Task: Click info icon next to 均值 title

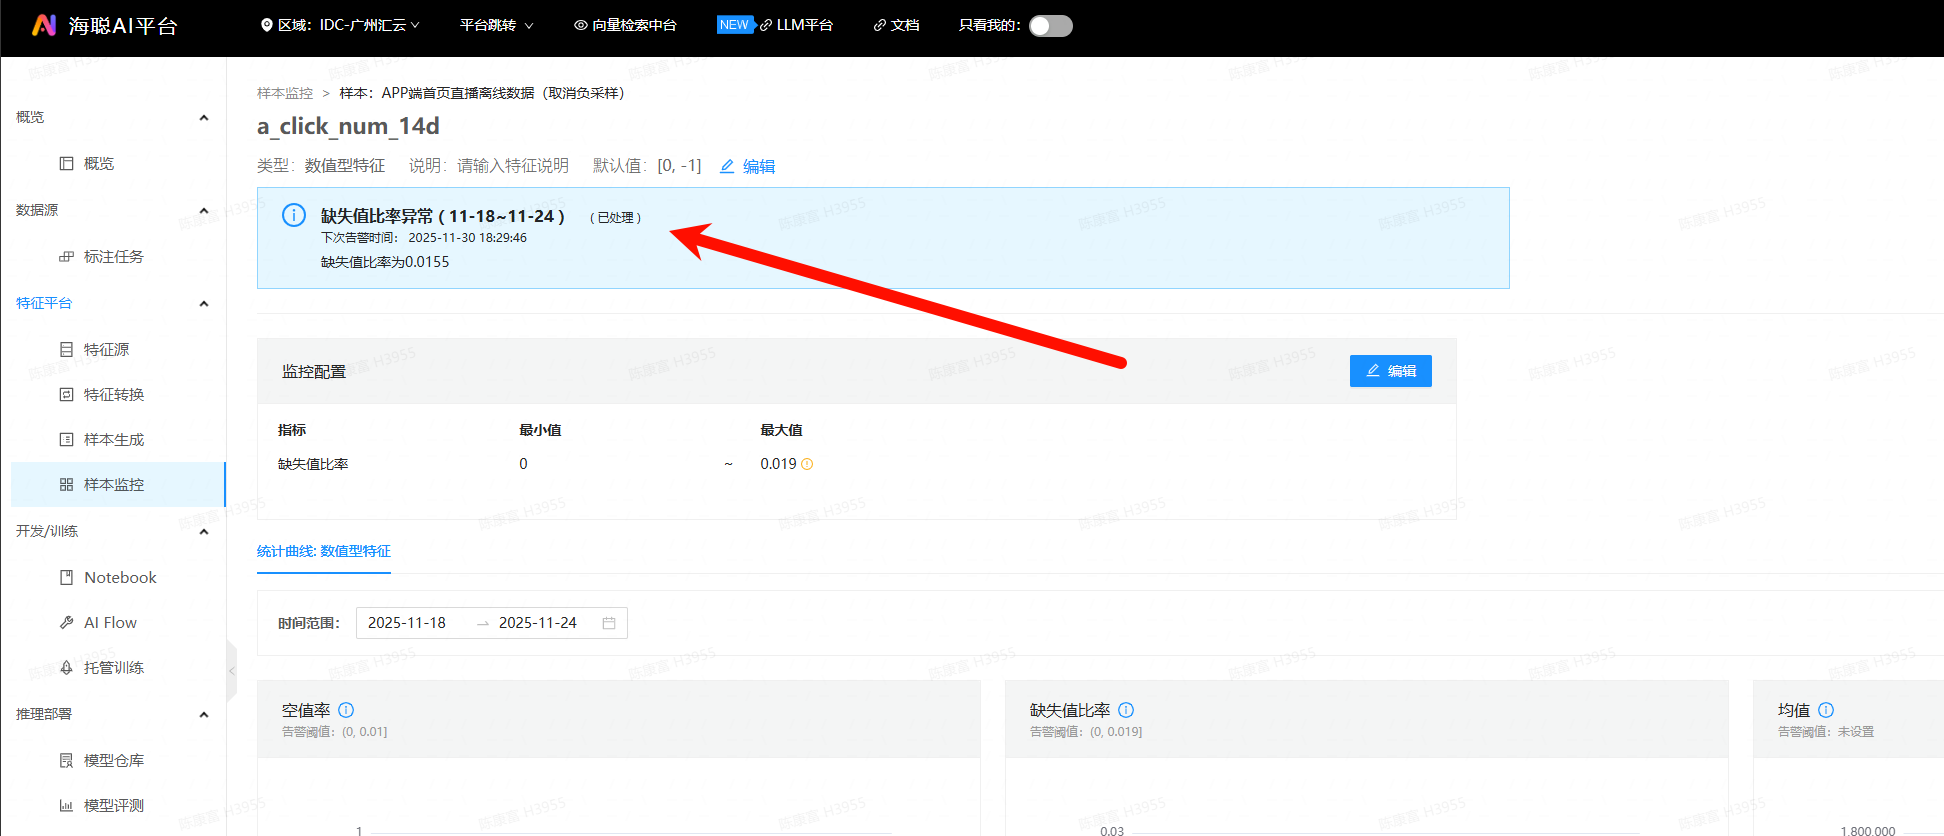Action: click(x=1826, y=710)
